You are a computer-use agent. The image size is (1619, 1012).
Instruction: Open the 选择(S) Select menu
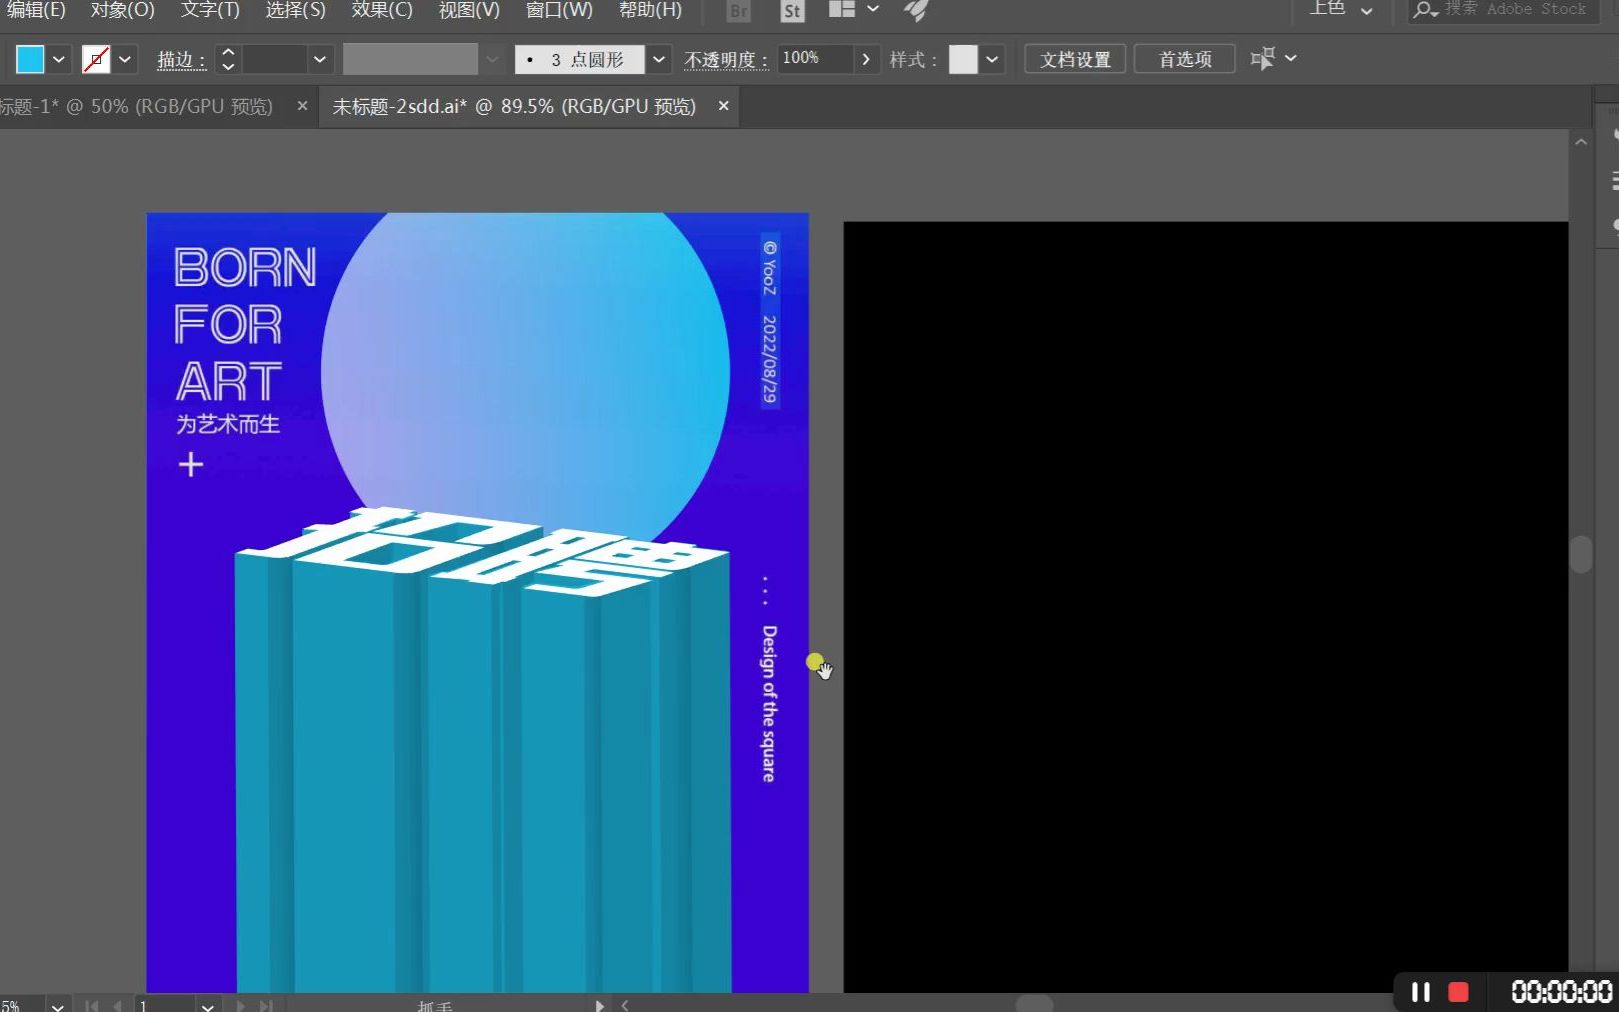[x=295, y=10]
